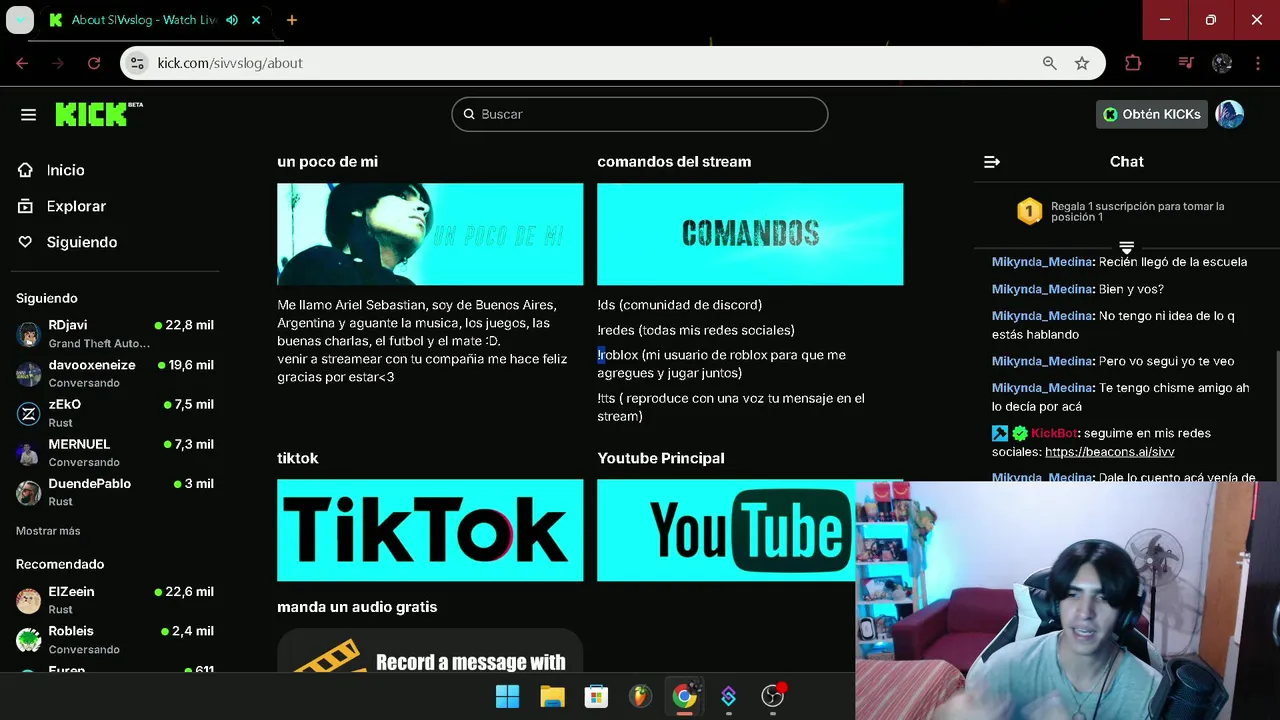Open the media control icon in the toolbar
Viewport: 1280px width, 720px height.
(1186, 63)
